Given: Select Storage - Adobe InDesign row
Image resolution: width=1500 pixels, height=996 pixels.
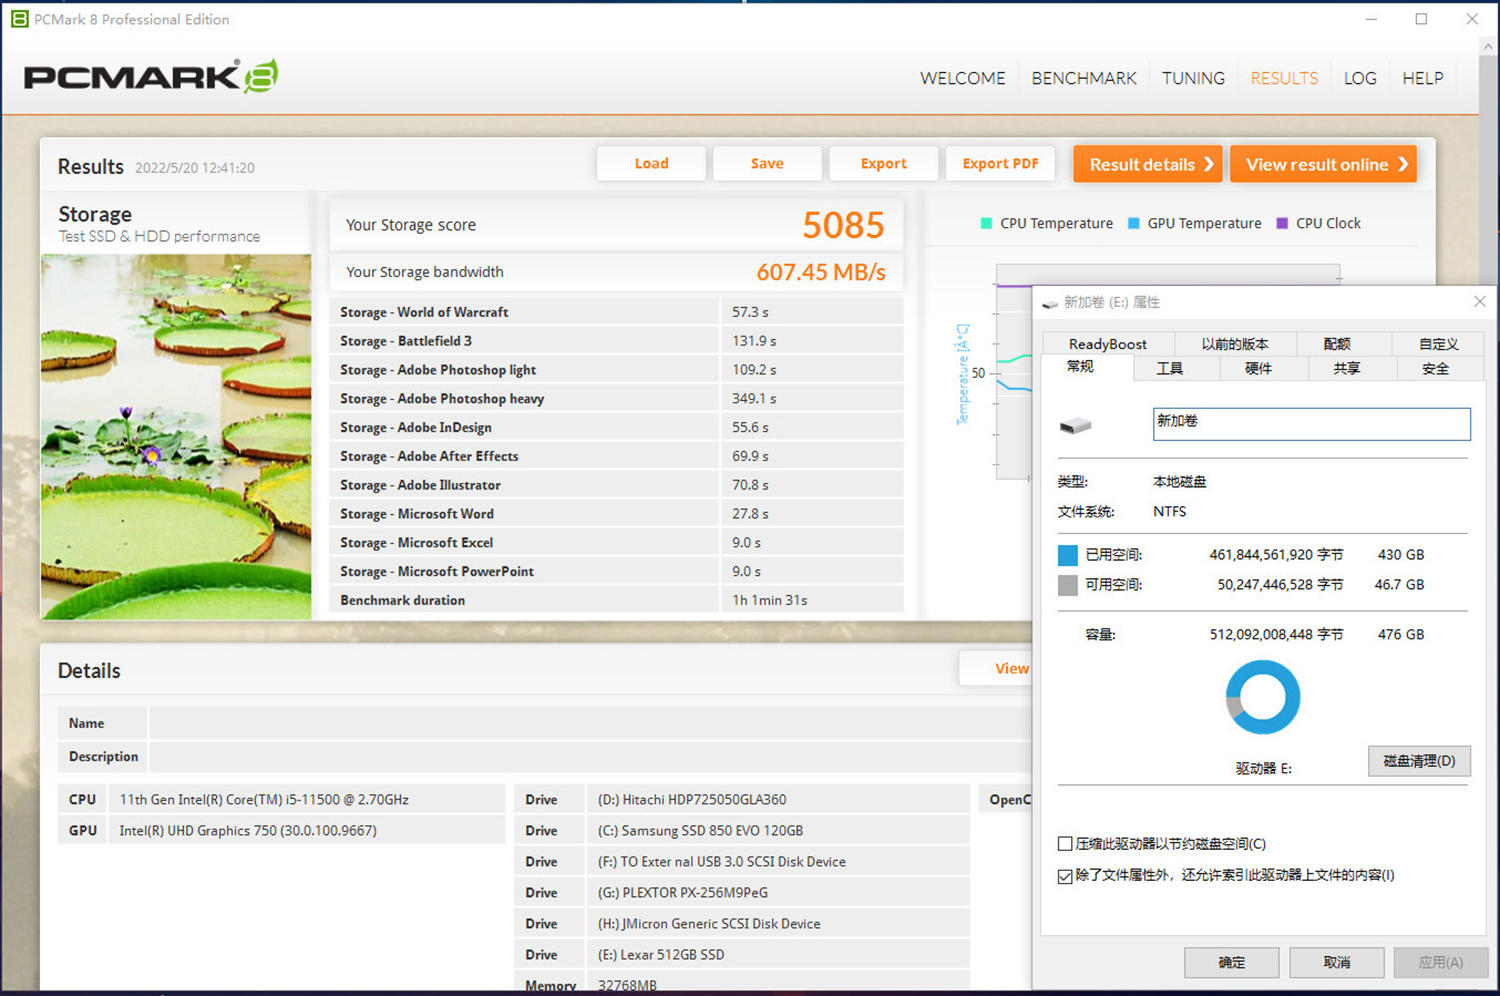Looking at the screenshot, I should pos(616,427).
